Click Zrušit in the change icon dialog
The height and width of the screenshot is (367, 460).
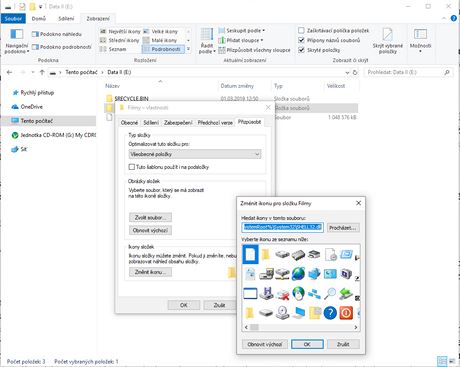[x=343, y=344]
